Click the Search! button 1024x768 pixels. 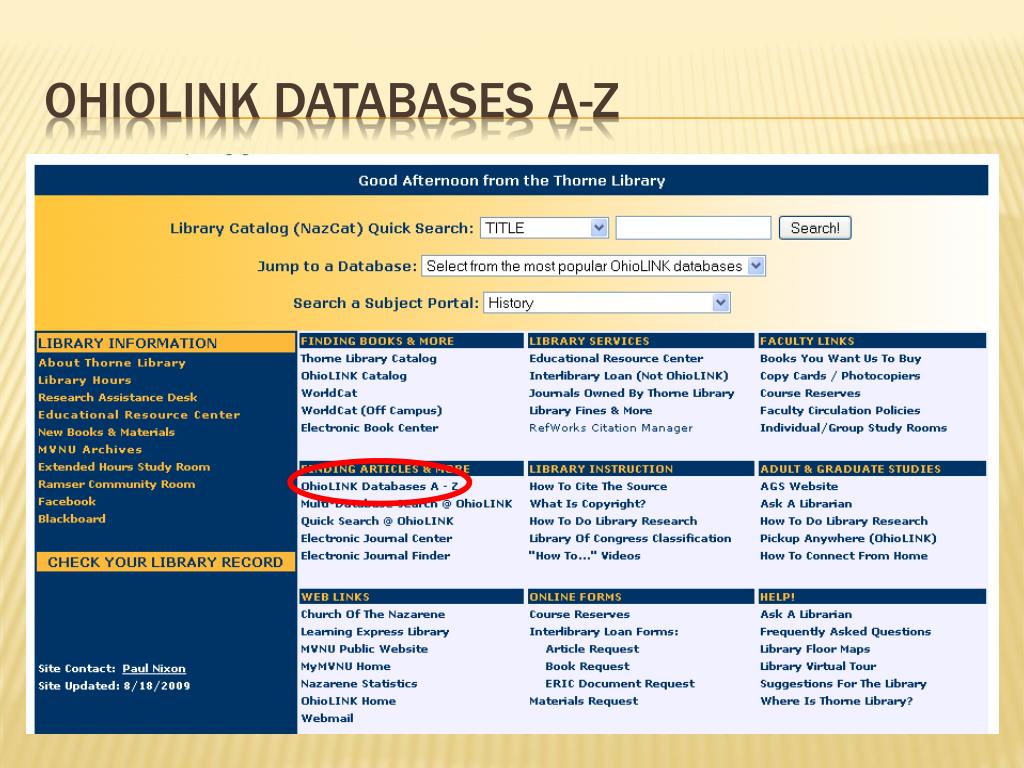click(x=815, y=228)
